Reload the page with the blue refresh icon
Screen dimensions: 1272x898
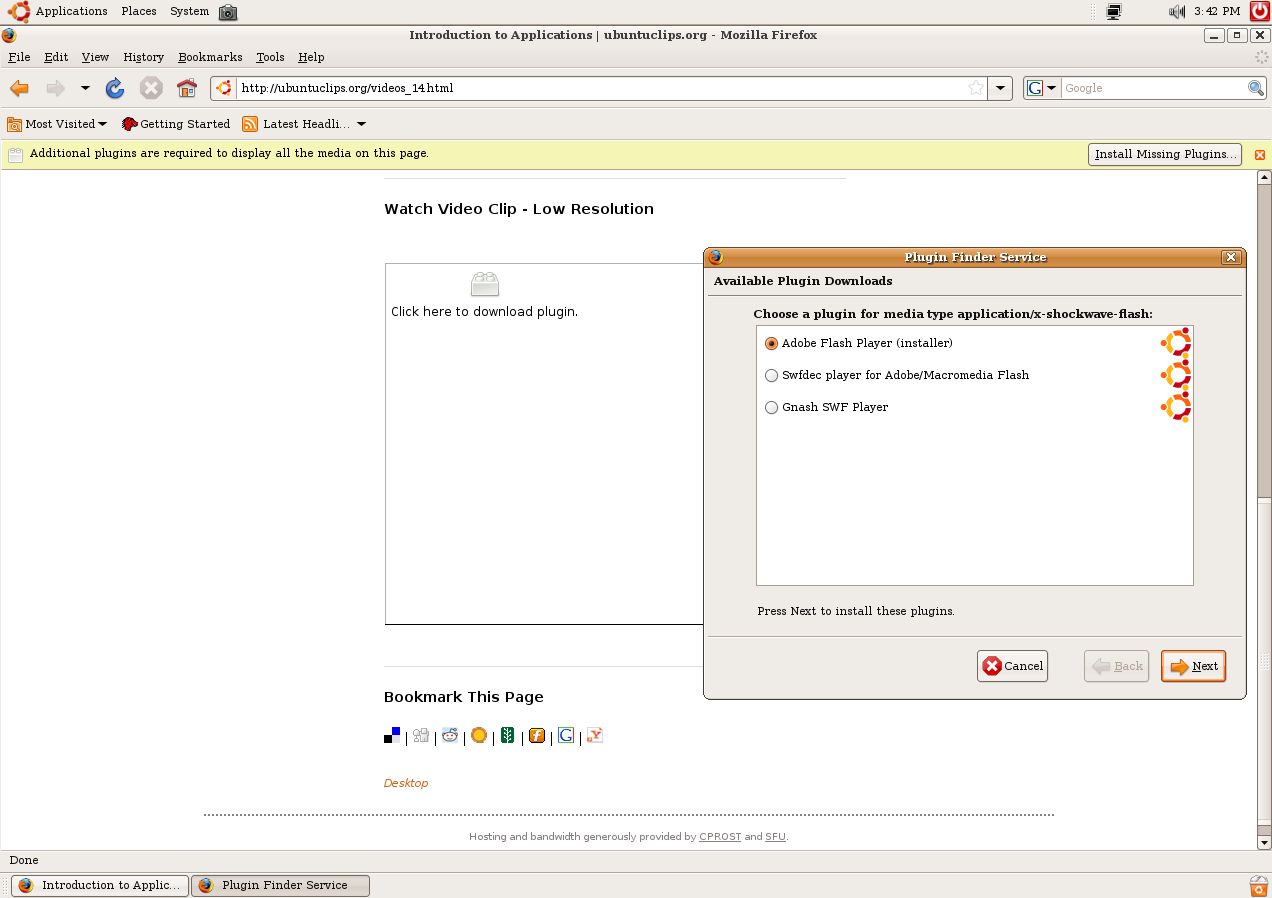tap(115, 88)
